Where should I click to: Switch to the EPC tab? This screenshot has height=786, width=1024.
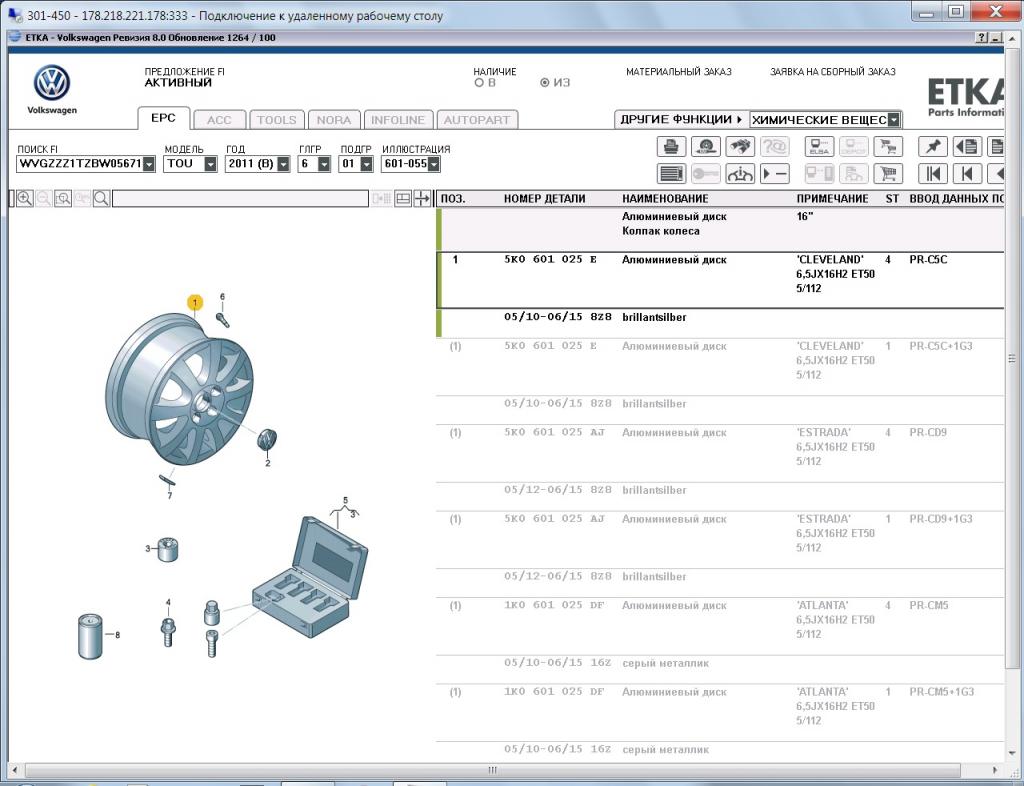(163, 118)
